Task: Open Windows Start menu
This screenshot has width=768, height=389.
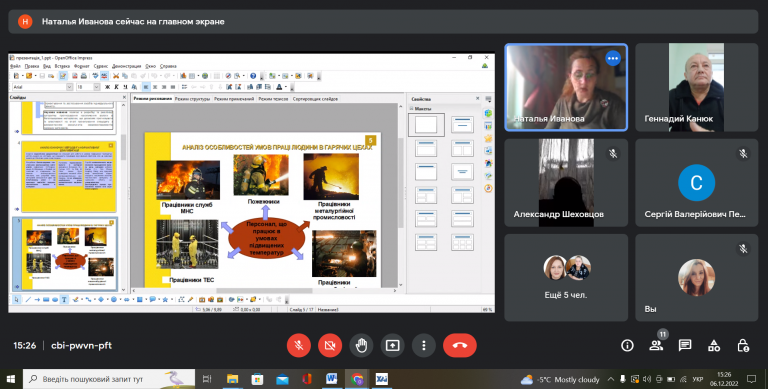Action: coord(10,379)
